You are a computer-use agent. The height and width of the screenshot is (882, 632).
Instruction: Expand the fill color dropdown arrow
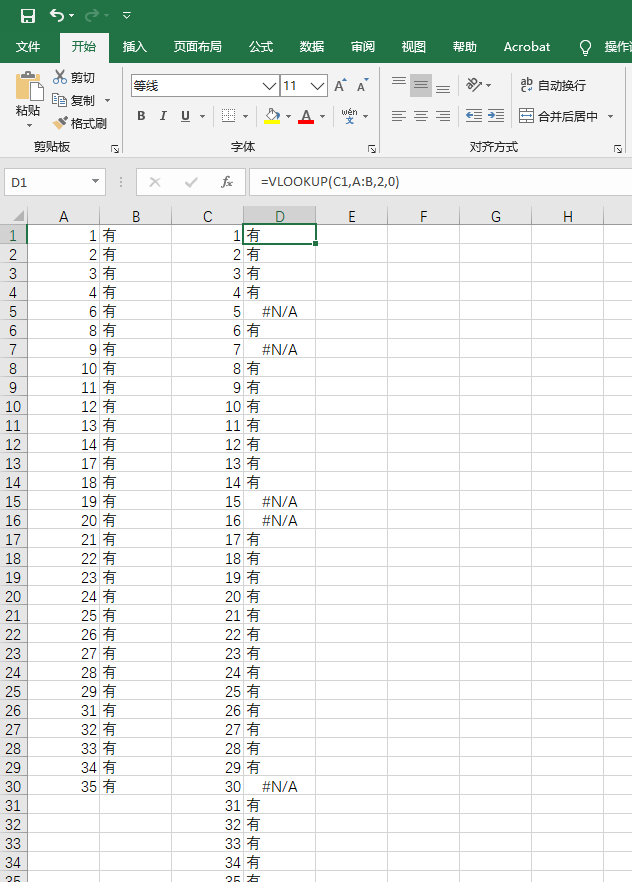(288, 116)
